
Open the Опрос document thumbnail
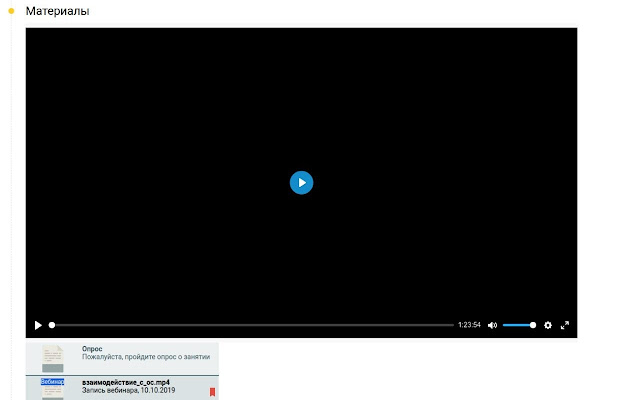(53, 358)
